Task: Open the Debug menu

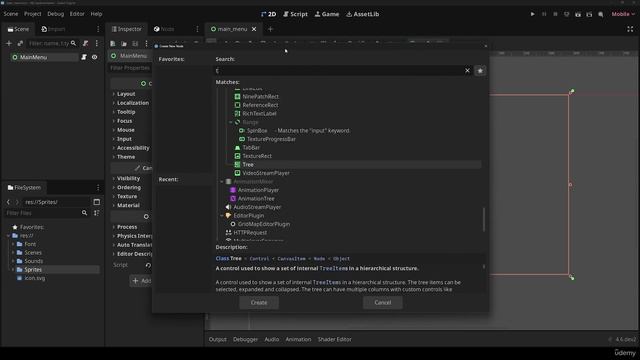Action: click(x=56, y=14)
